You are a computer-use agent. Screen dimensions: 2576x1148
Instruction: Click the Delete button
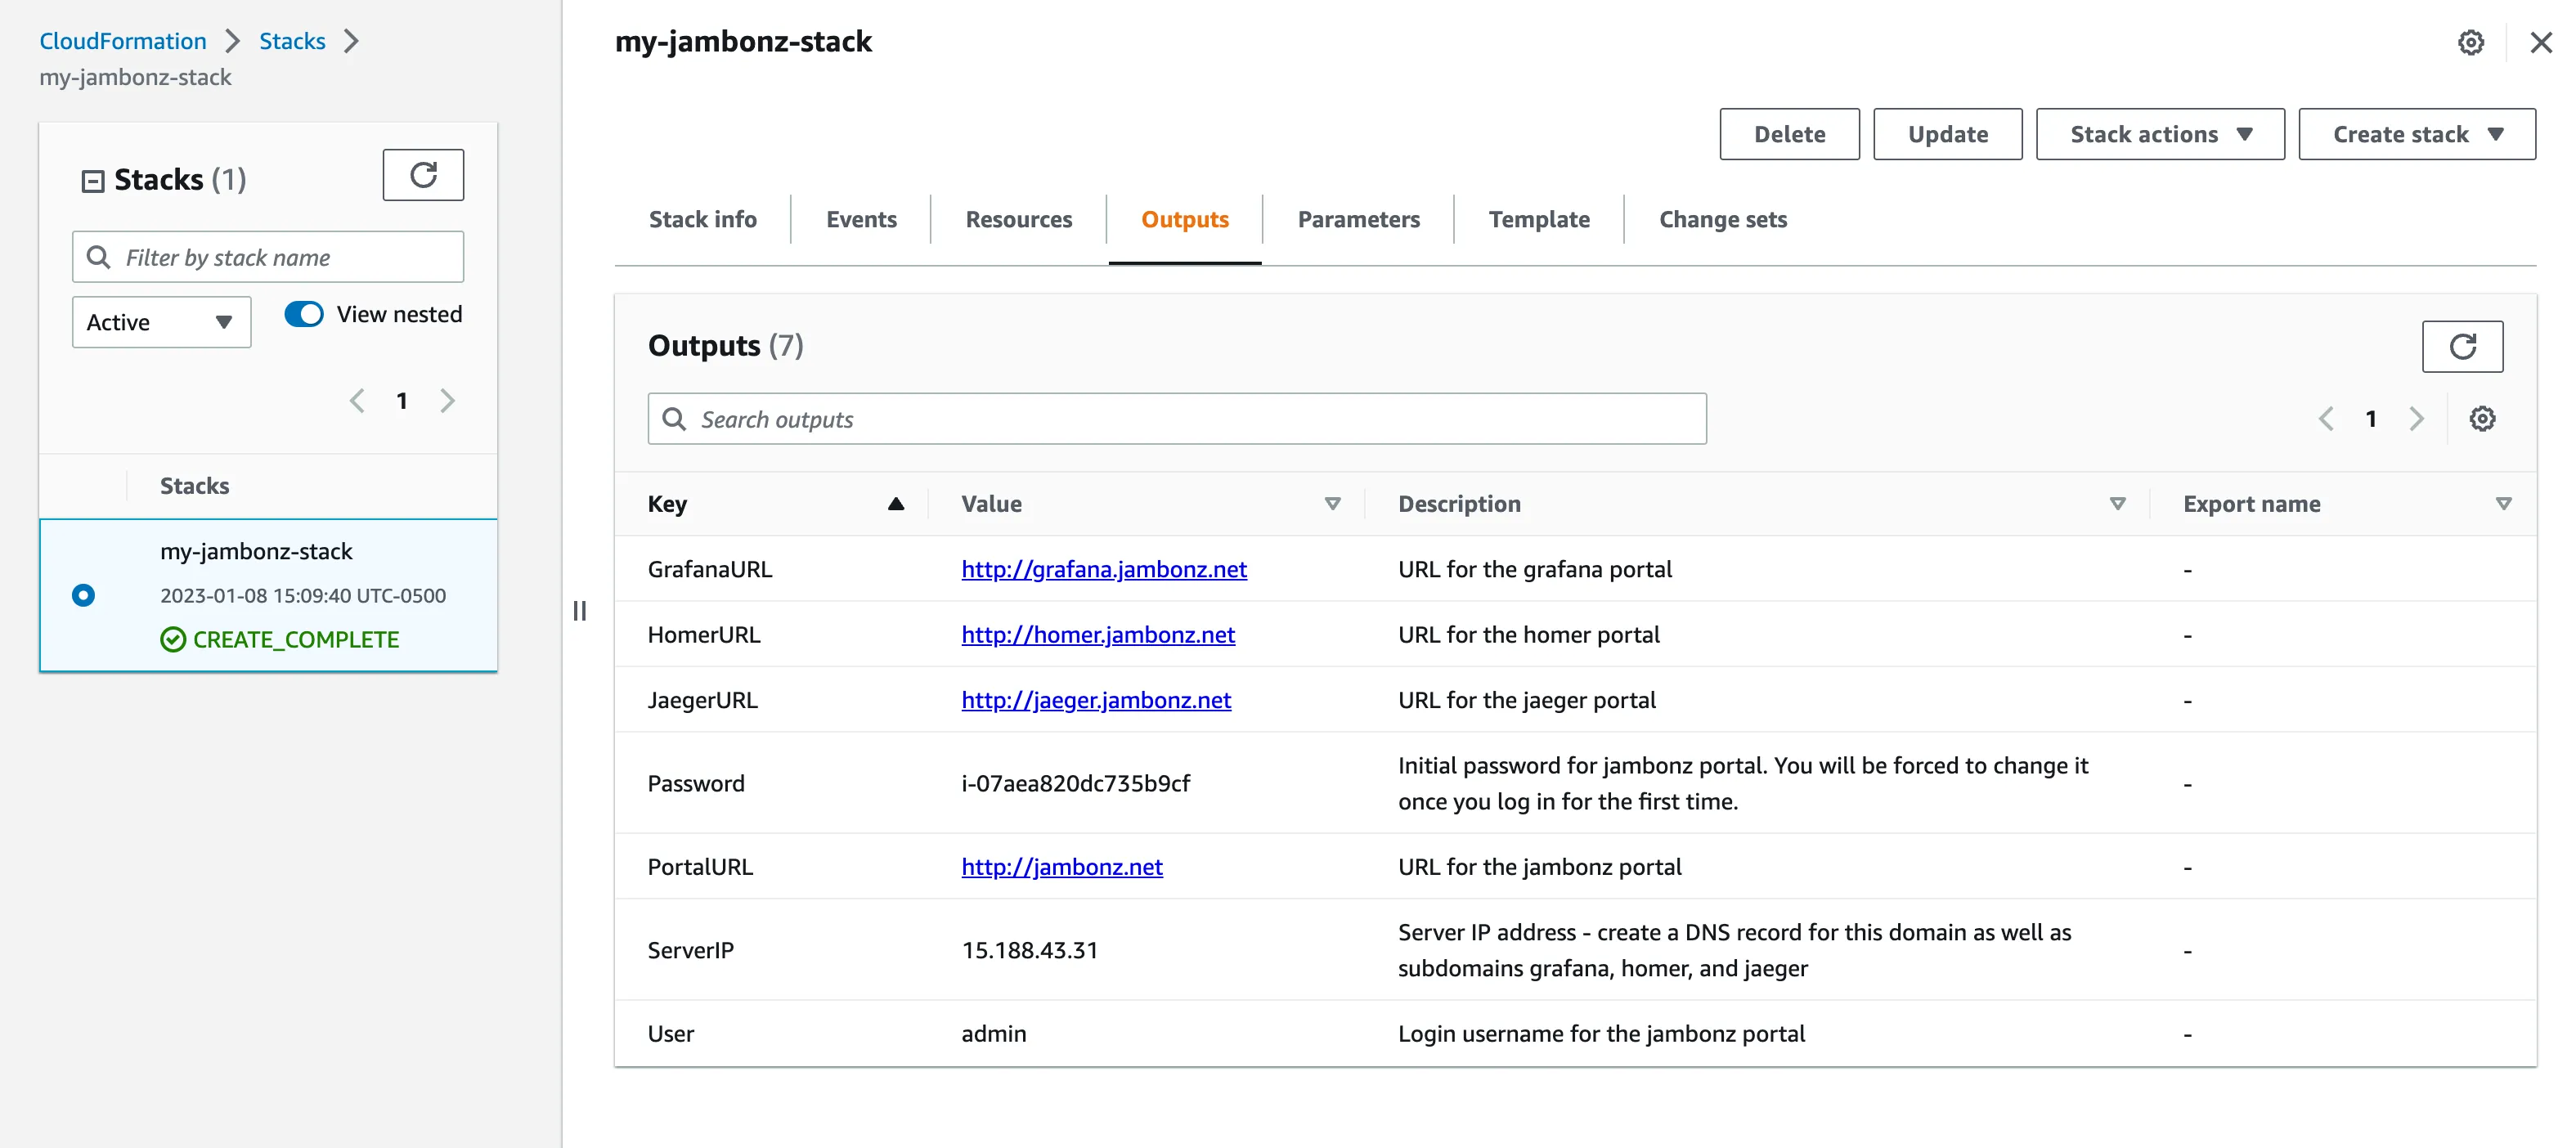pos(1789,134)
